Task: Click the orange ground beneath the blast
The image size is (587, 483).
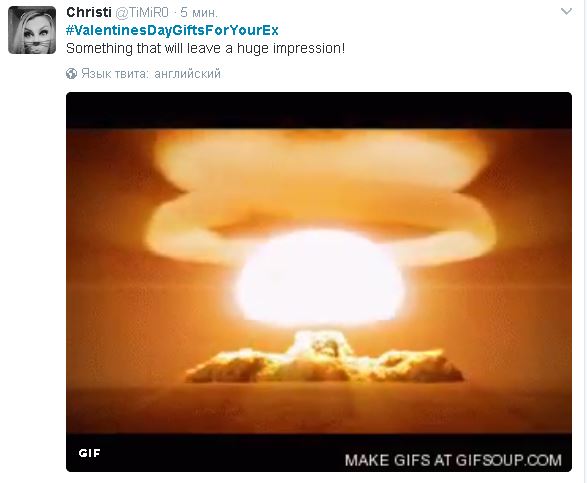Action: click(x=319, y=408)
